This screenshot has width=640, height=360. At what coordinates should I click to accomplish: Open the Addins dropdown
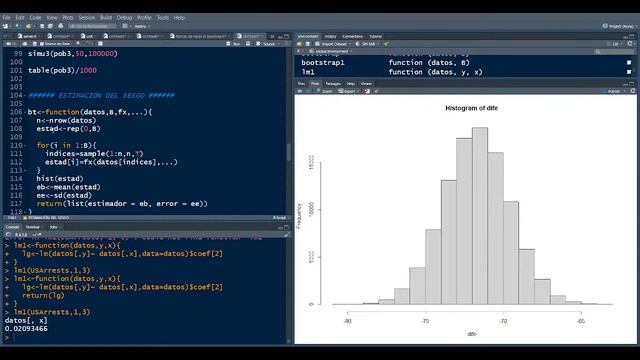[142, 26]
